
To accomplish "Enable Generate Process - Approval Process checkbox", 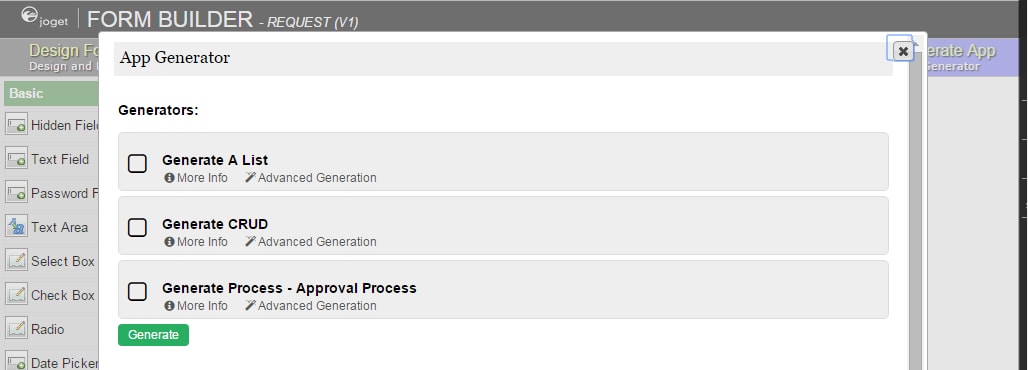I will click(137, 291).
